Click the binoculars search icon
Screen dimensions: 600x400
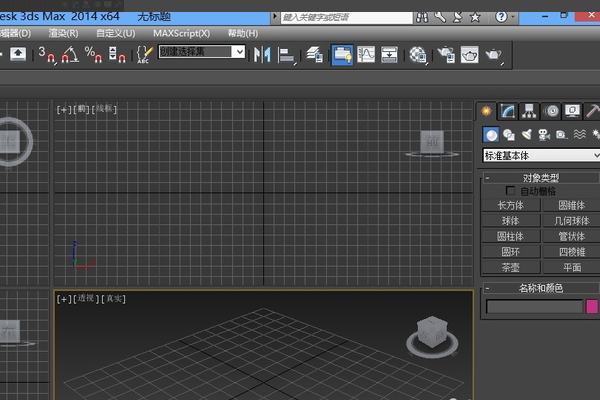(x=422, y=17)
